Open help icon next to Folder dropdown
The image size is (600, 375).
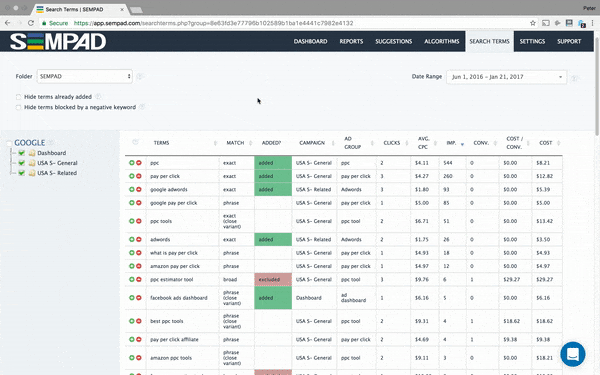pos(140,77)
